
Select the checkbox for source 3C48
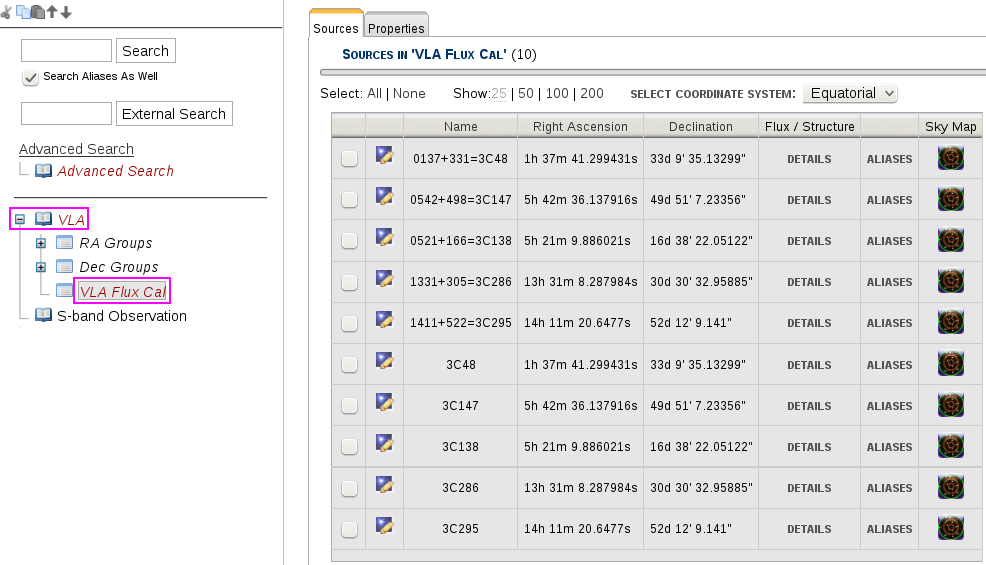tap(349, 365)
